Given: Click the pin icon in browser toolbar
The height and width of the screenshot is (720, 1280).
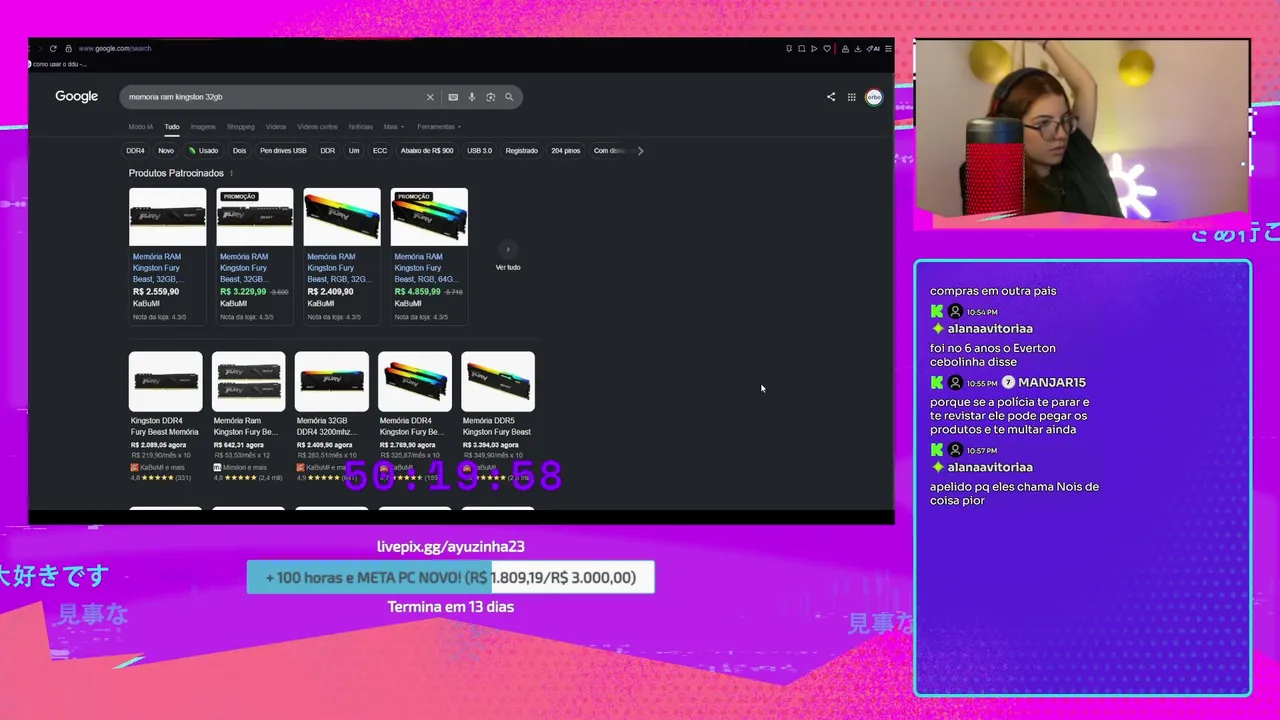Looking at the screenshot, I should 789,48.
